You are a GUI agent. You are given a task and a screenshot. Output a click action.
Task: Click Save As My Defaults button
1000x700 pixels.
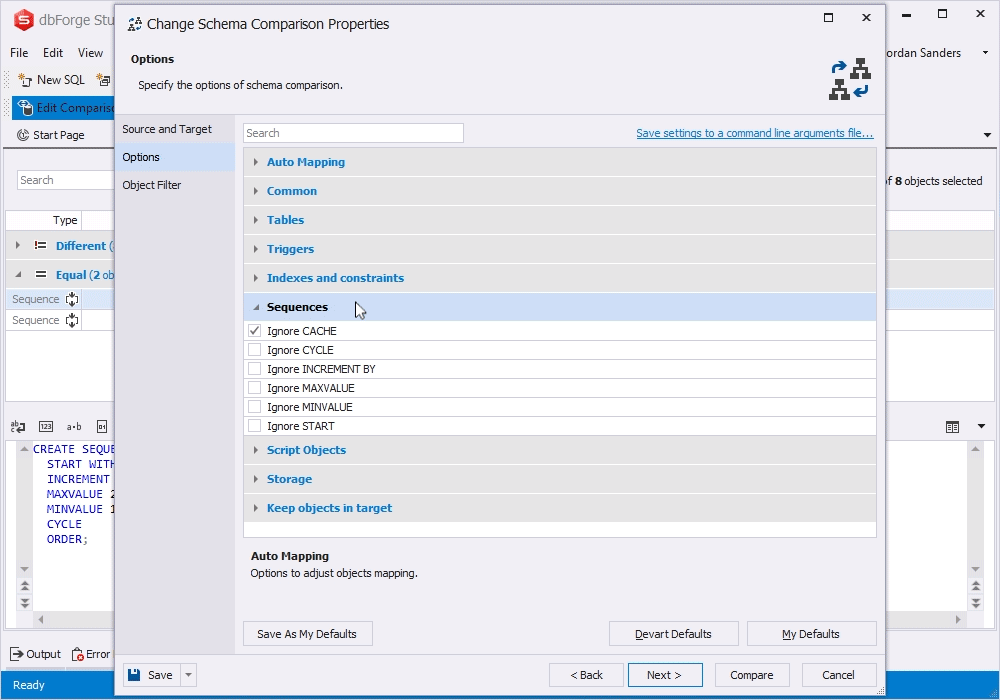[307, 634]
